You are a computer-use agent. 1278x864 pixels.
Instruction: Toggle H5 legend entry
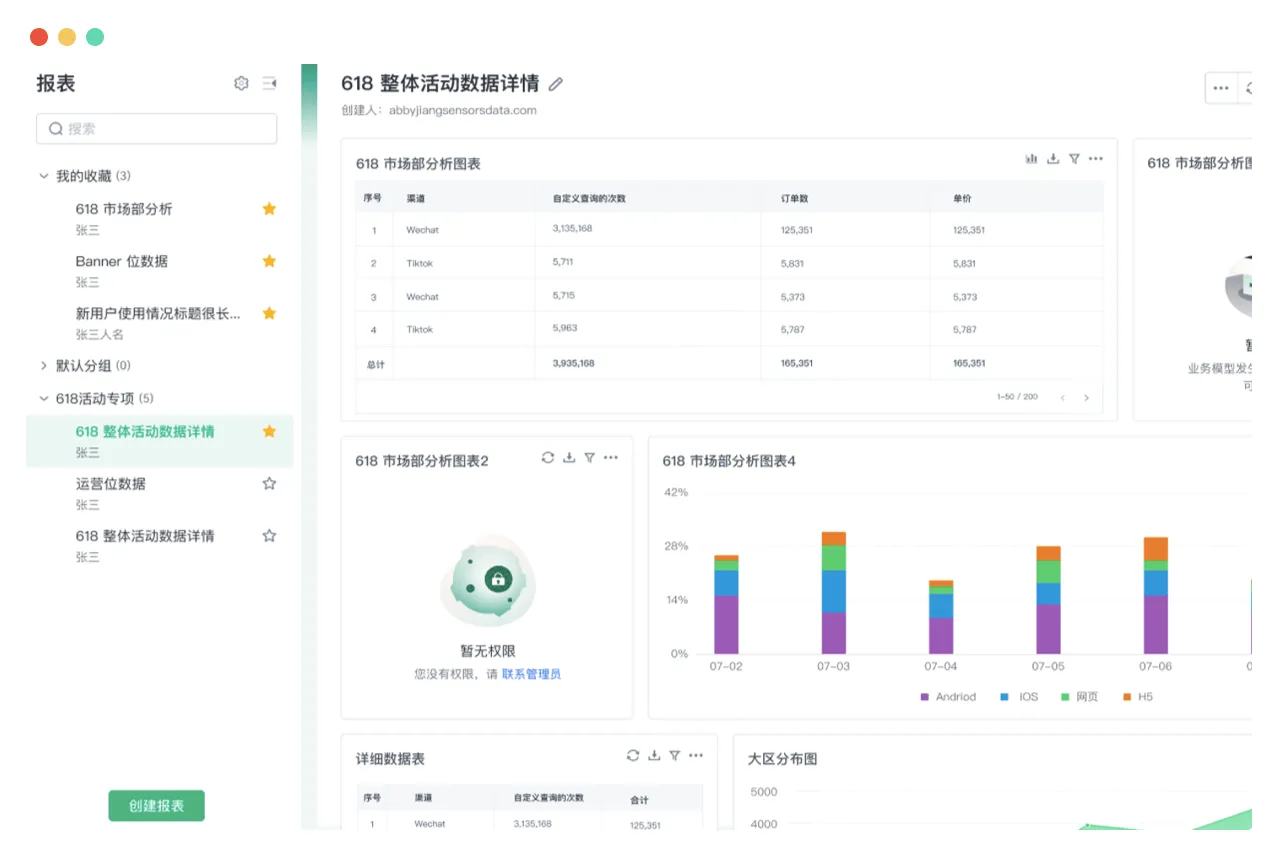pos(1137,697)
